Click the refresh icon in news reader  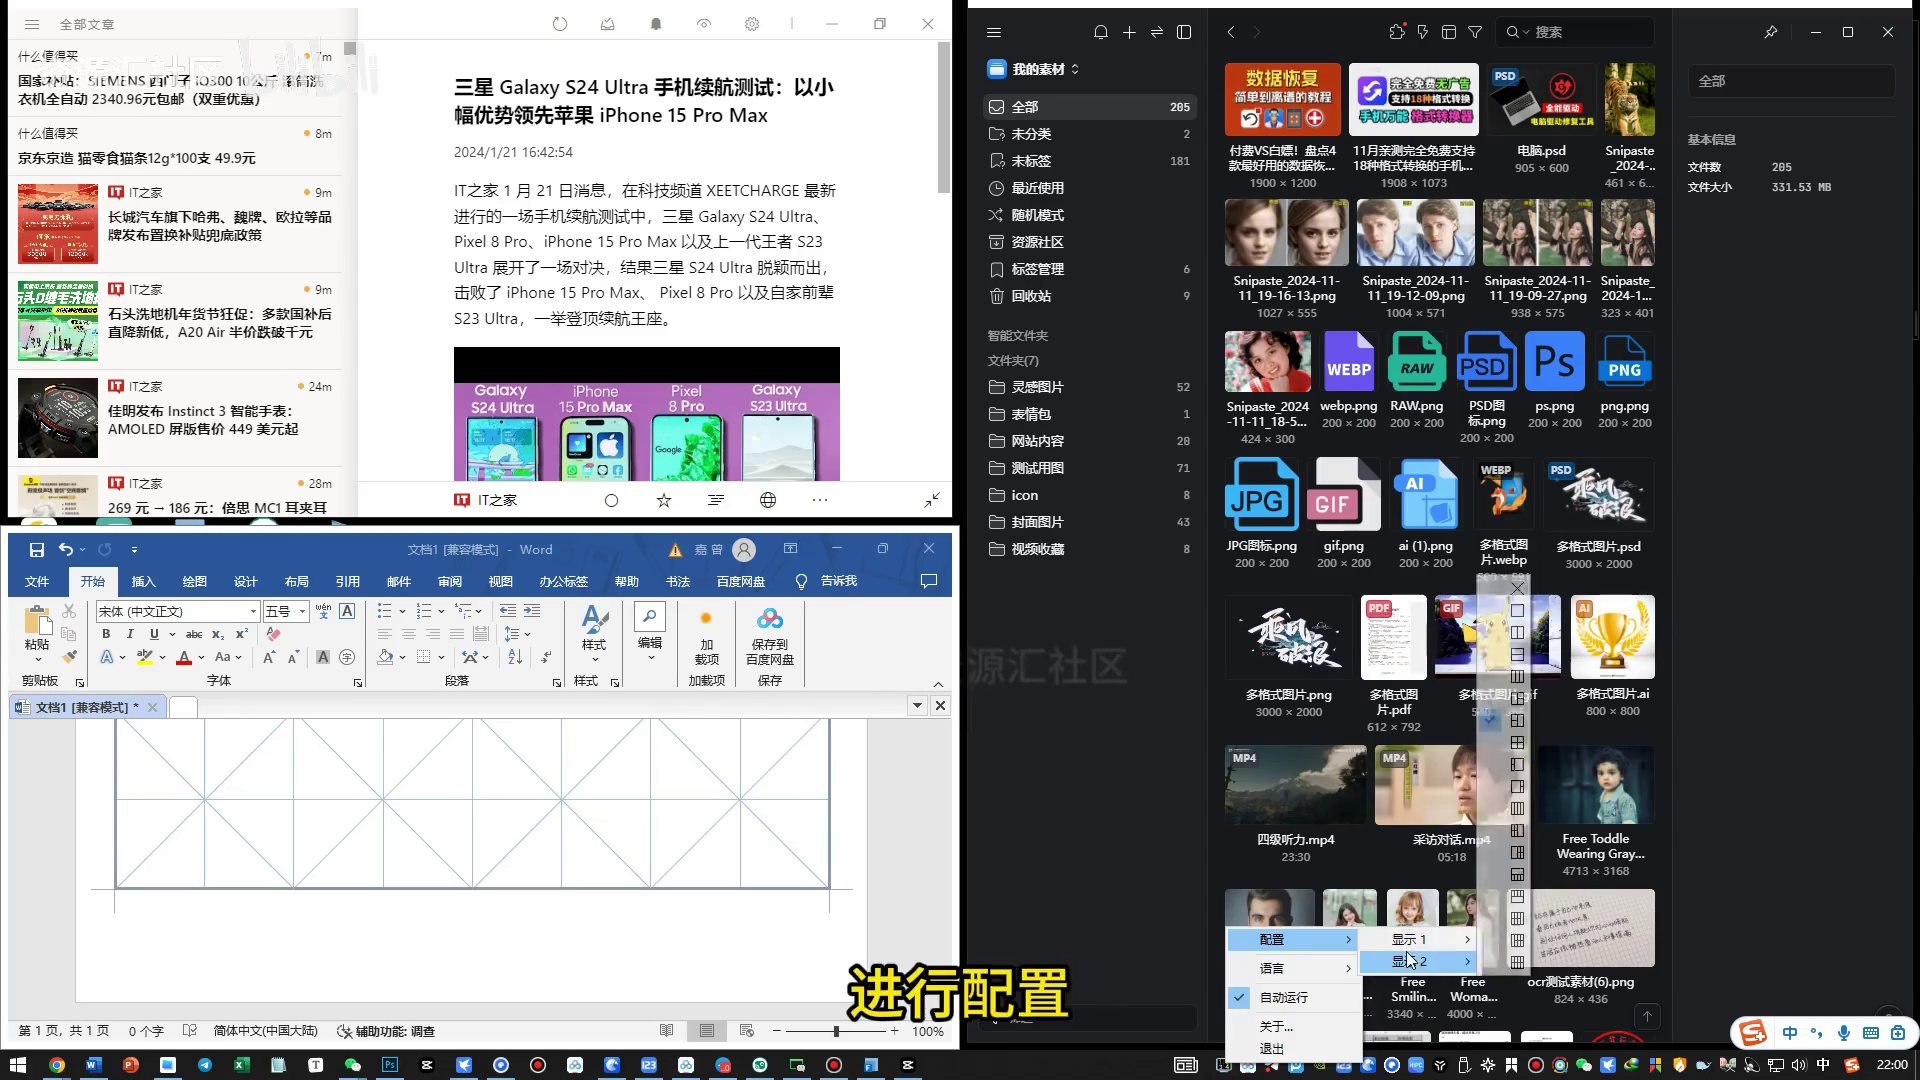point(560,24)
